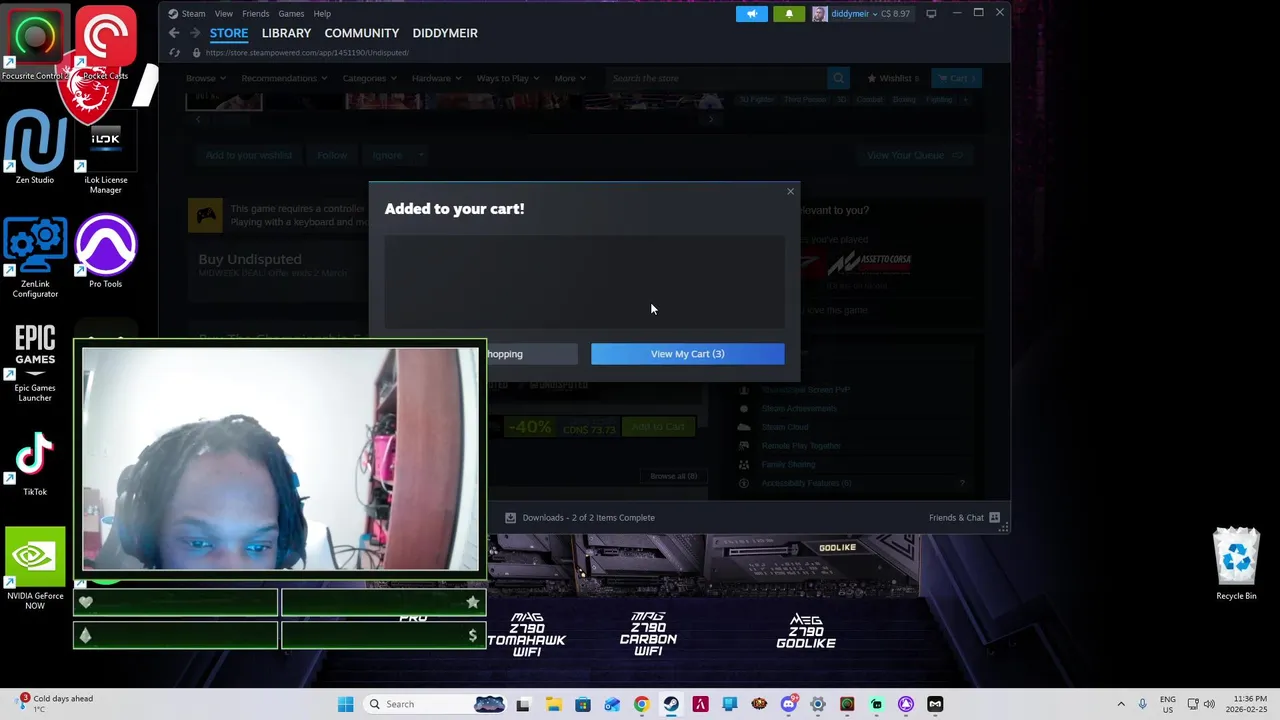The width and height of the screenshot is (1280, 720).
Task: Click the diddymeir profile avatar
Action: pyautogui.click(x=820, y=14)
